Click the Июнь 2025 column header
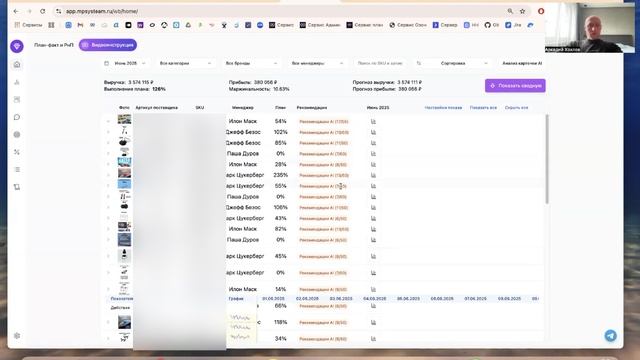 coord(378,108)
